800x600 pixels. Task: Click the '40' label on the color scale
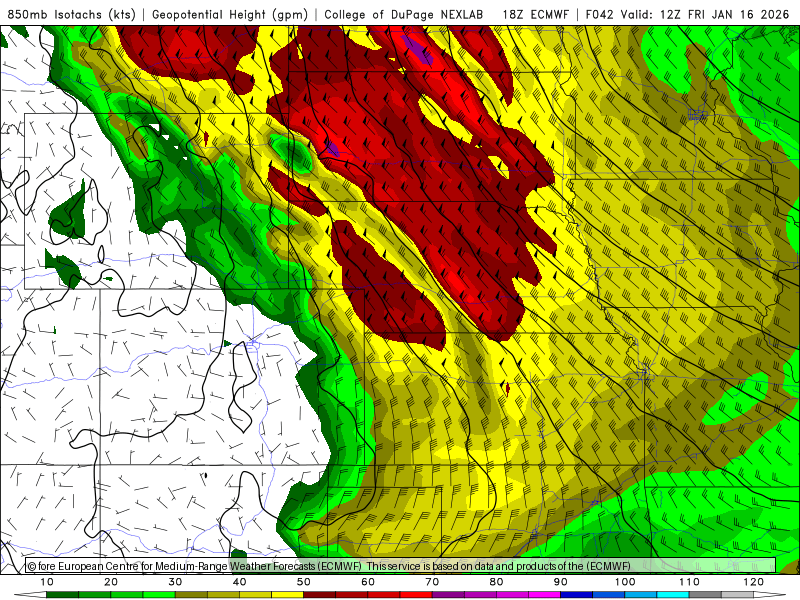pyautogui.click(x=239, y=582)
